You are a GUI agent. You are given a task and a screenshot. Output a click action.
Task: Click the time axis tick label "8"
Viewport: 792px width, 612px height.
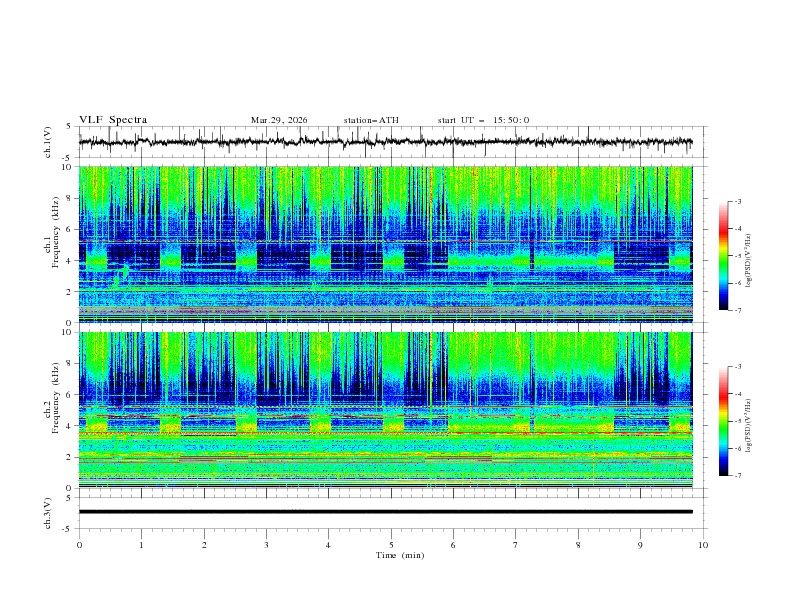(x=578, y=545)
